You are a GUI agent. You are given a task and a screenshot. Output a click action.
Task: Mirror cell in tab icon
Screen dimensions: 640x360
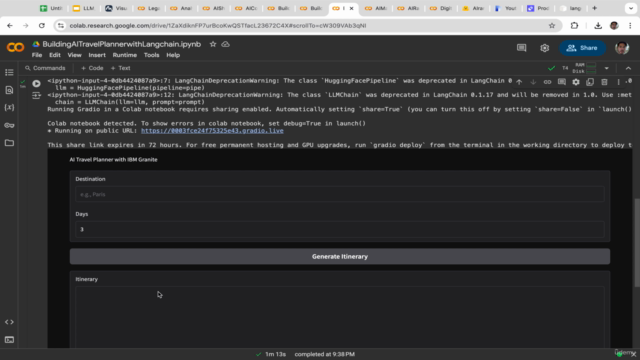(590, 82)
